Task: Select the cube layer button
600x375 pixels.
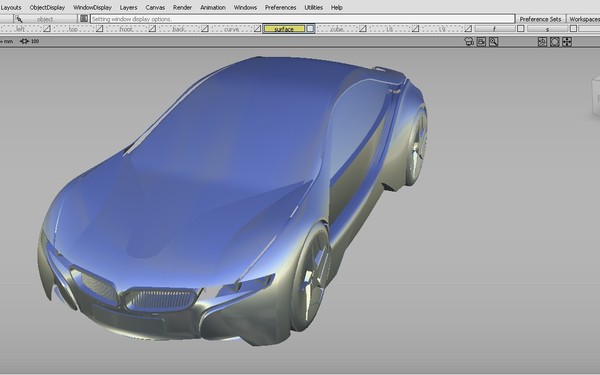Action: pos(337,29)
